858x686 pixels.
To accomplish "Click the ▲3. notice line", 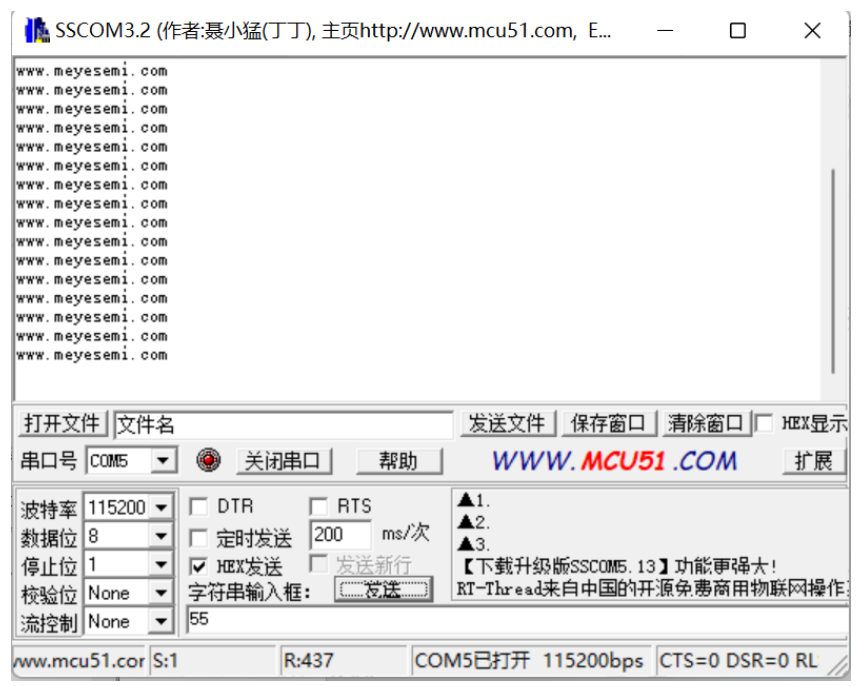I will pyautogui.click(x=474, y=544).
